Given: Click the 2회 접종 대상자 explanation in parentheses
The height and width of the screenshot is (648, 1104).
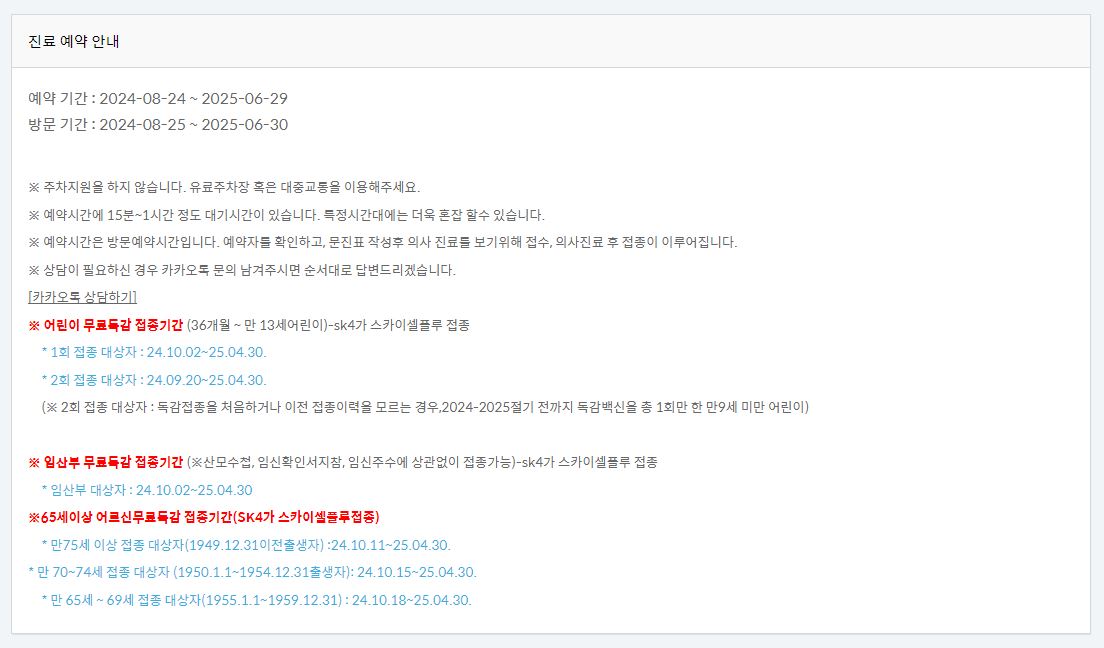Looking at the screenshot, I should tap(425, 407).
